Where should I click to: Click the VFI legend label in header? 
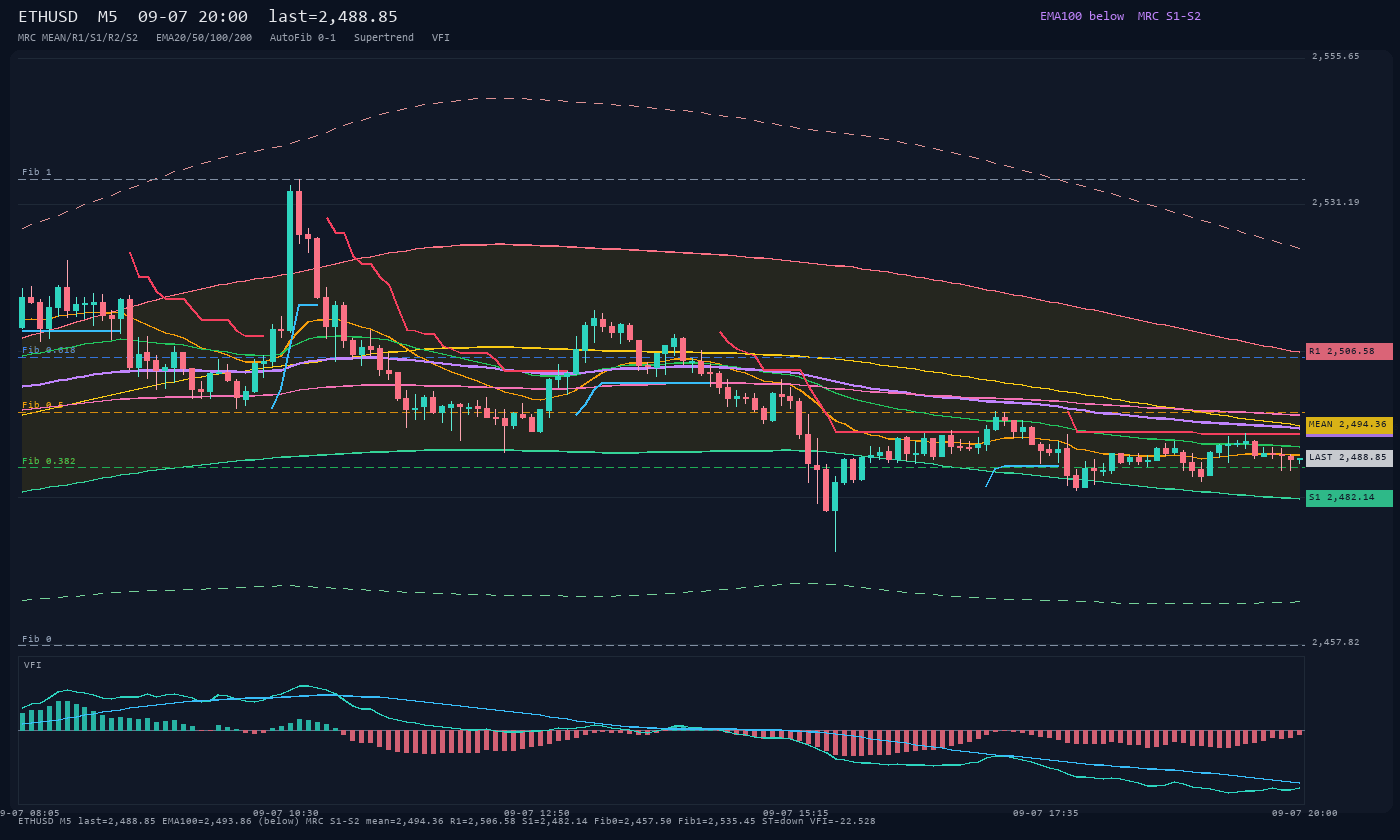coord(441,37)
